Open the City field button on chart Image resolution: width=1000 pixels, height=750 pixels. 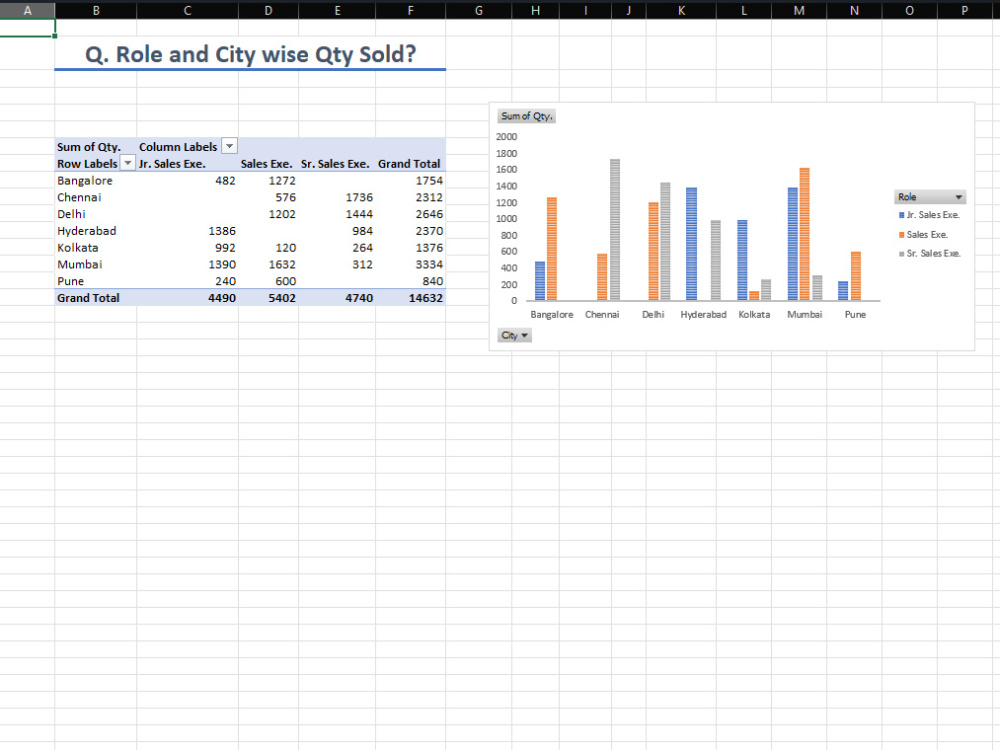click(514, 335)
